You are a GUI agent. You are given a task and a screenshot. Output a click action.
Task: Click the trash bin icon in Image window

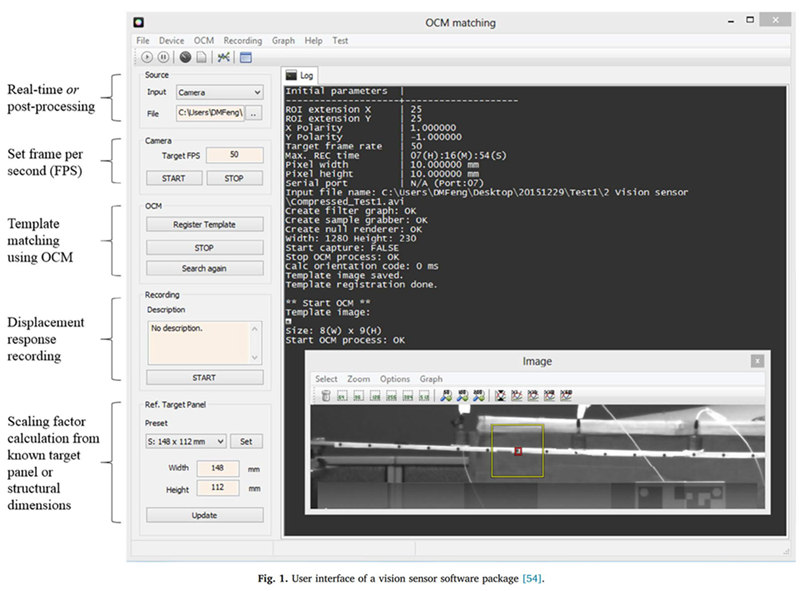[x=326, y=396]
